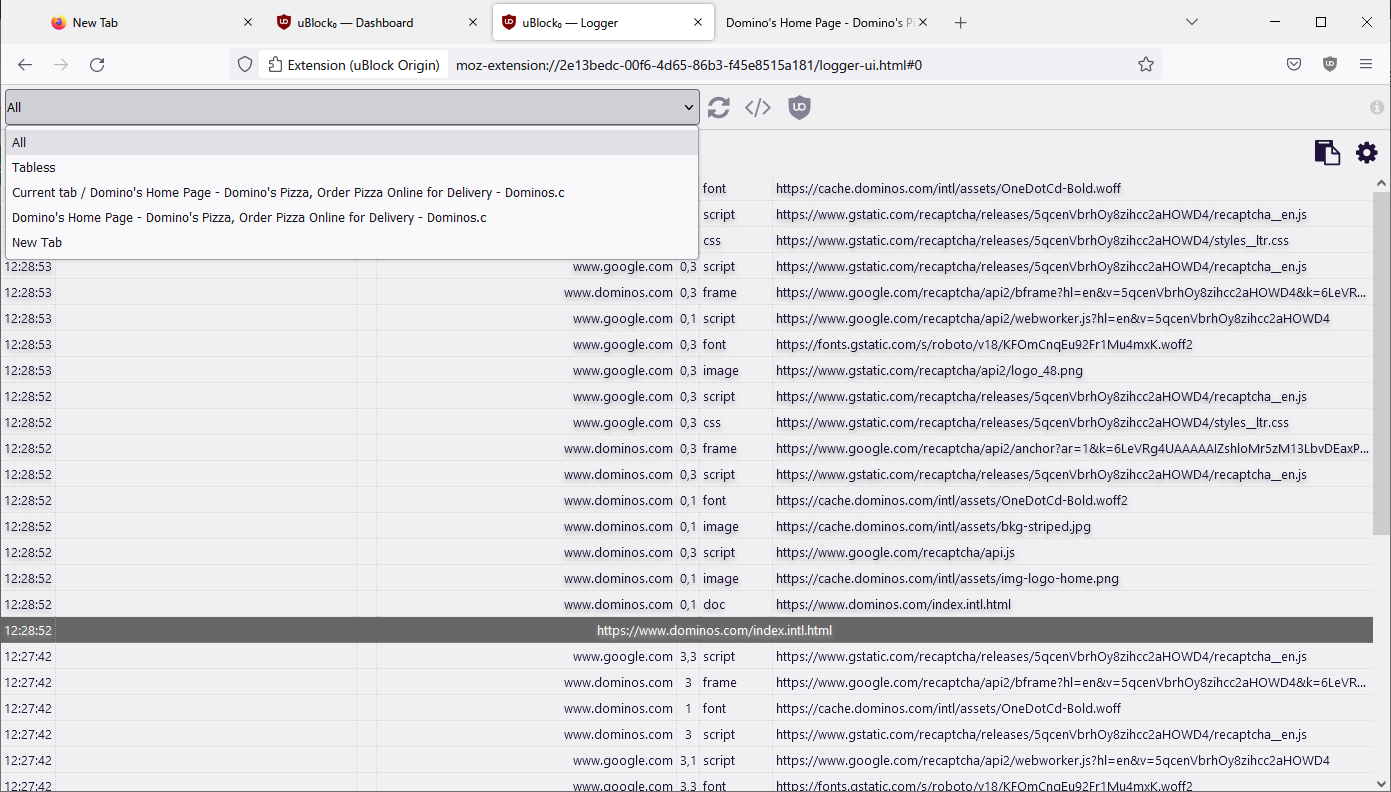Save page to Pocket

point(1293,63)
